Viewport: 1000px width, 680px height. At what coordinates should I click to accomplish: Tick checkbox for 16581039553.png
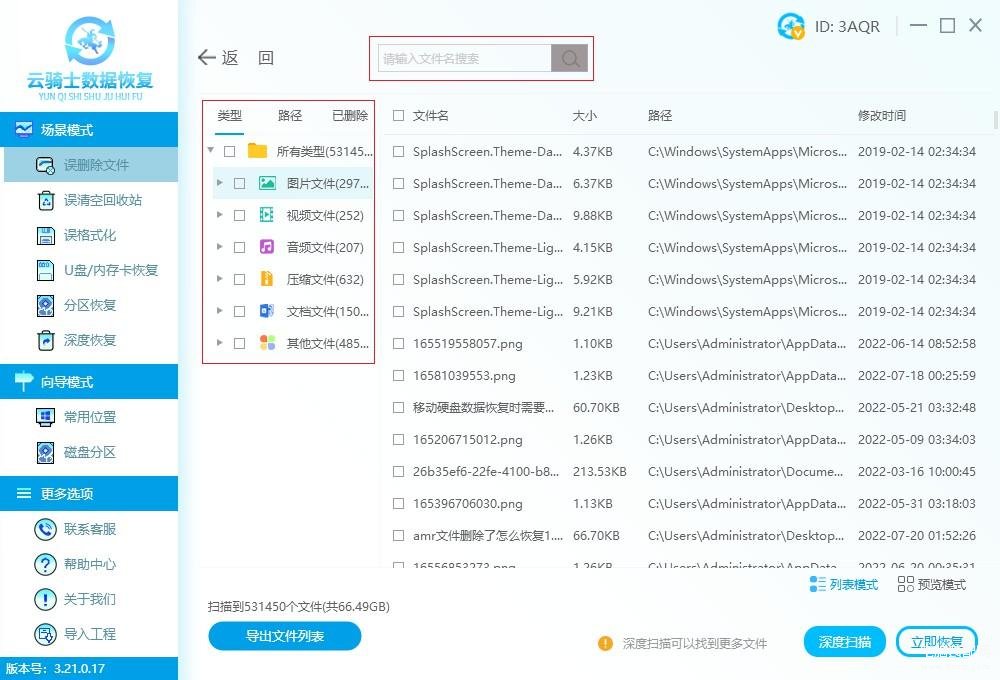399,376
